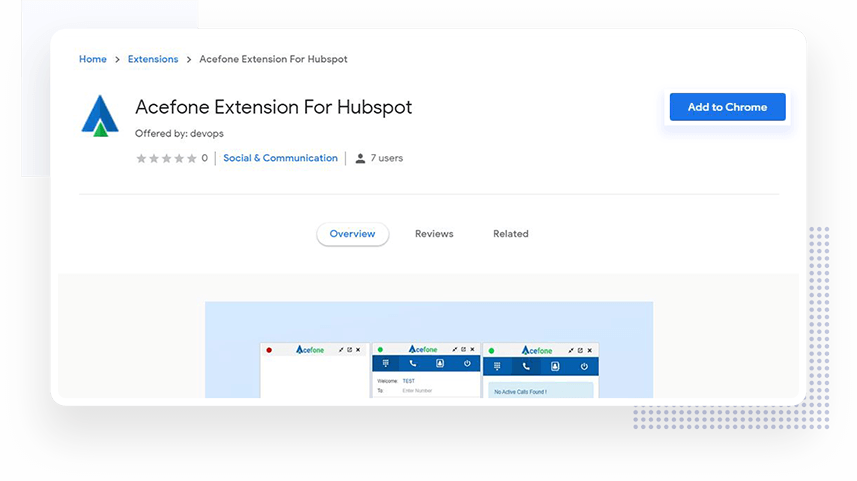Add the extension with Add to Chrome
The image size is (857, 481).
click(x=727, y=107)
